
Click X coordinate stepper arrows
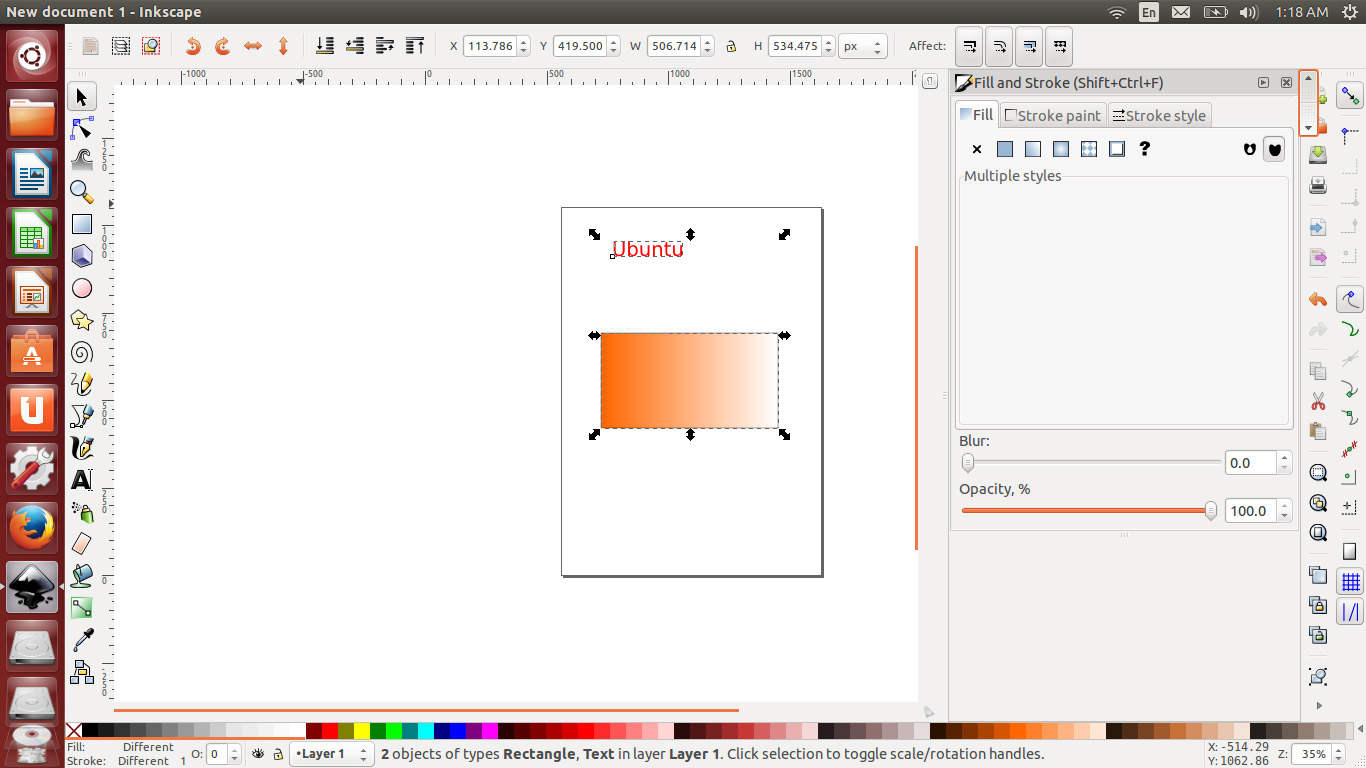tap(524, 46)
